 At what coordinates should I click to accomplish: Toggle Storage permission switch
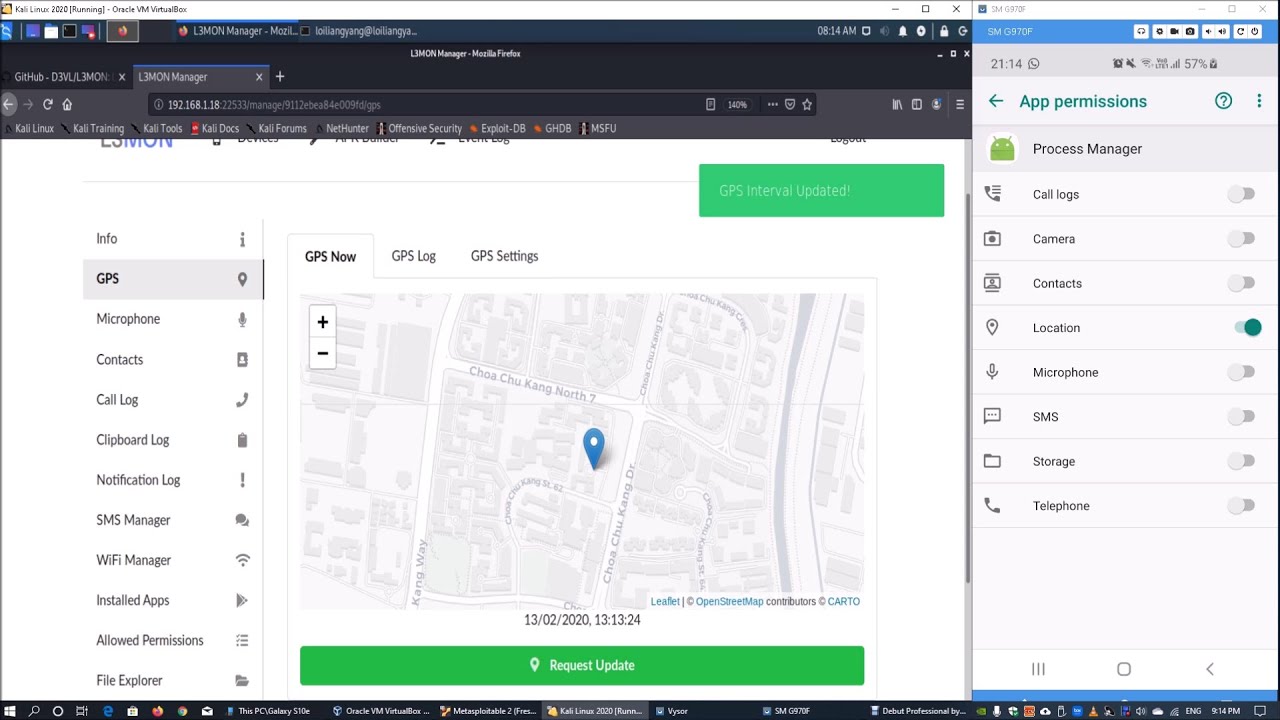[1242, 461]
